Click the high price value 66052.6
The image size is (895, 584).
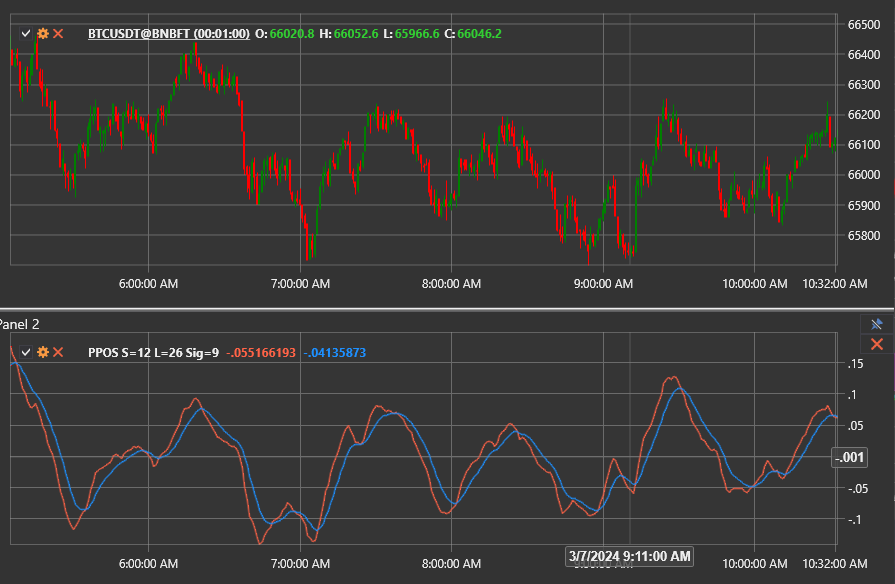356,34
